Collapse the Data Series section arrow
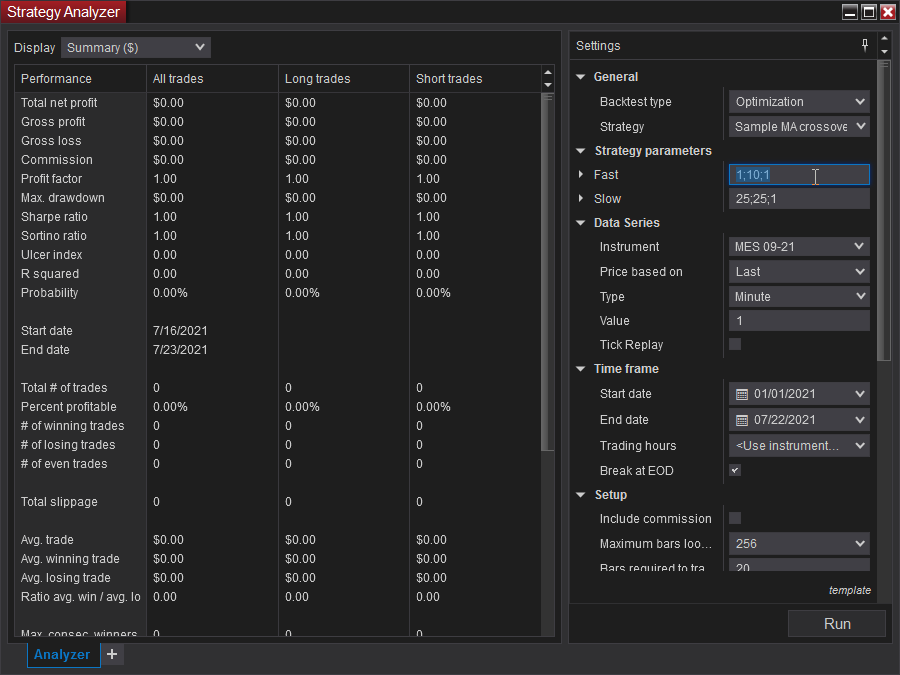The width and height of the screenshot is (900, 675). point(581,223)
